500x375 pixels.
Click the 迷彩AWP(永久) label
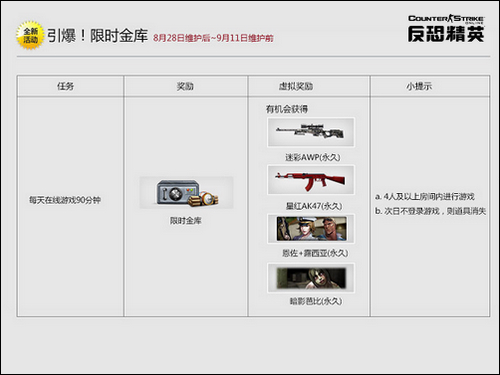(x=313, y=157)
